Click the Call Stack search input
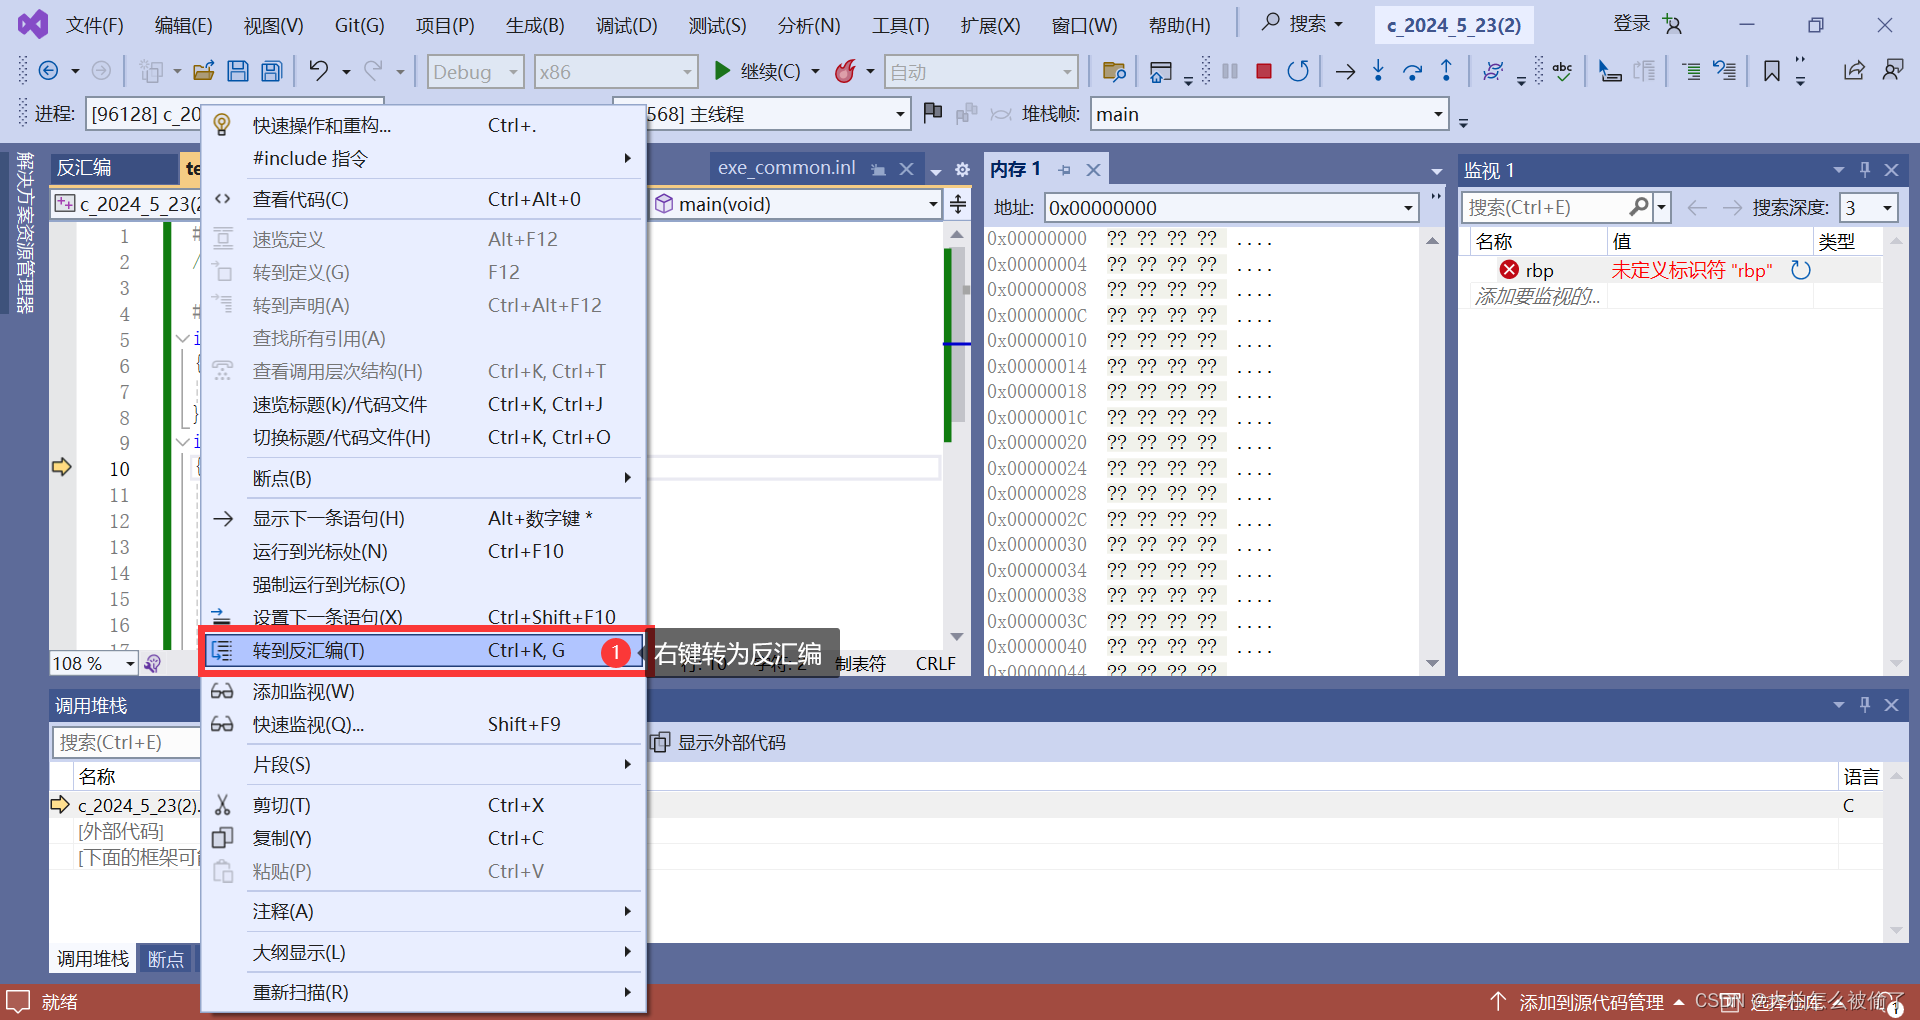1920x1020 pixels. (x=125, y=742)
